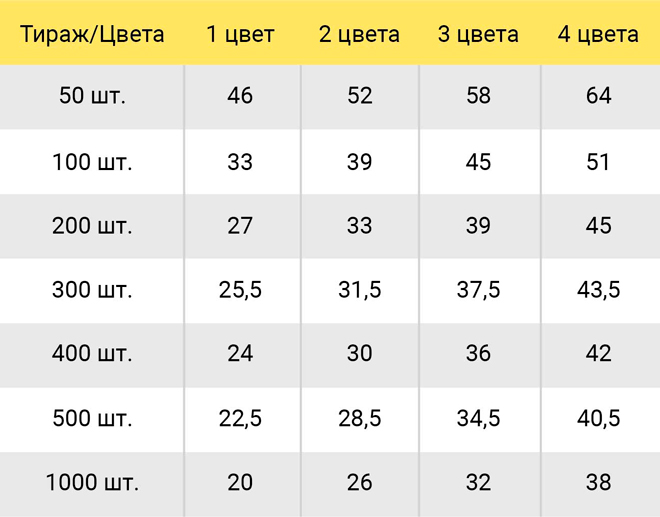Click the 100 шт. row label
The width and height of the screenshot is (660, 517).
[x=92, y=162]
